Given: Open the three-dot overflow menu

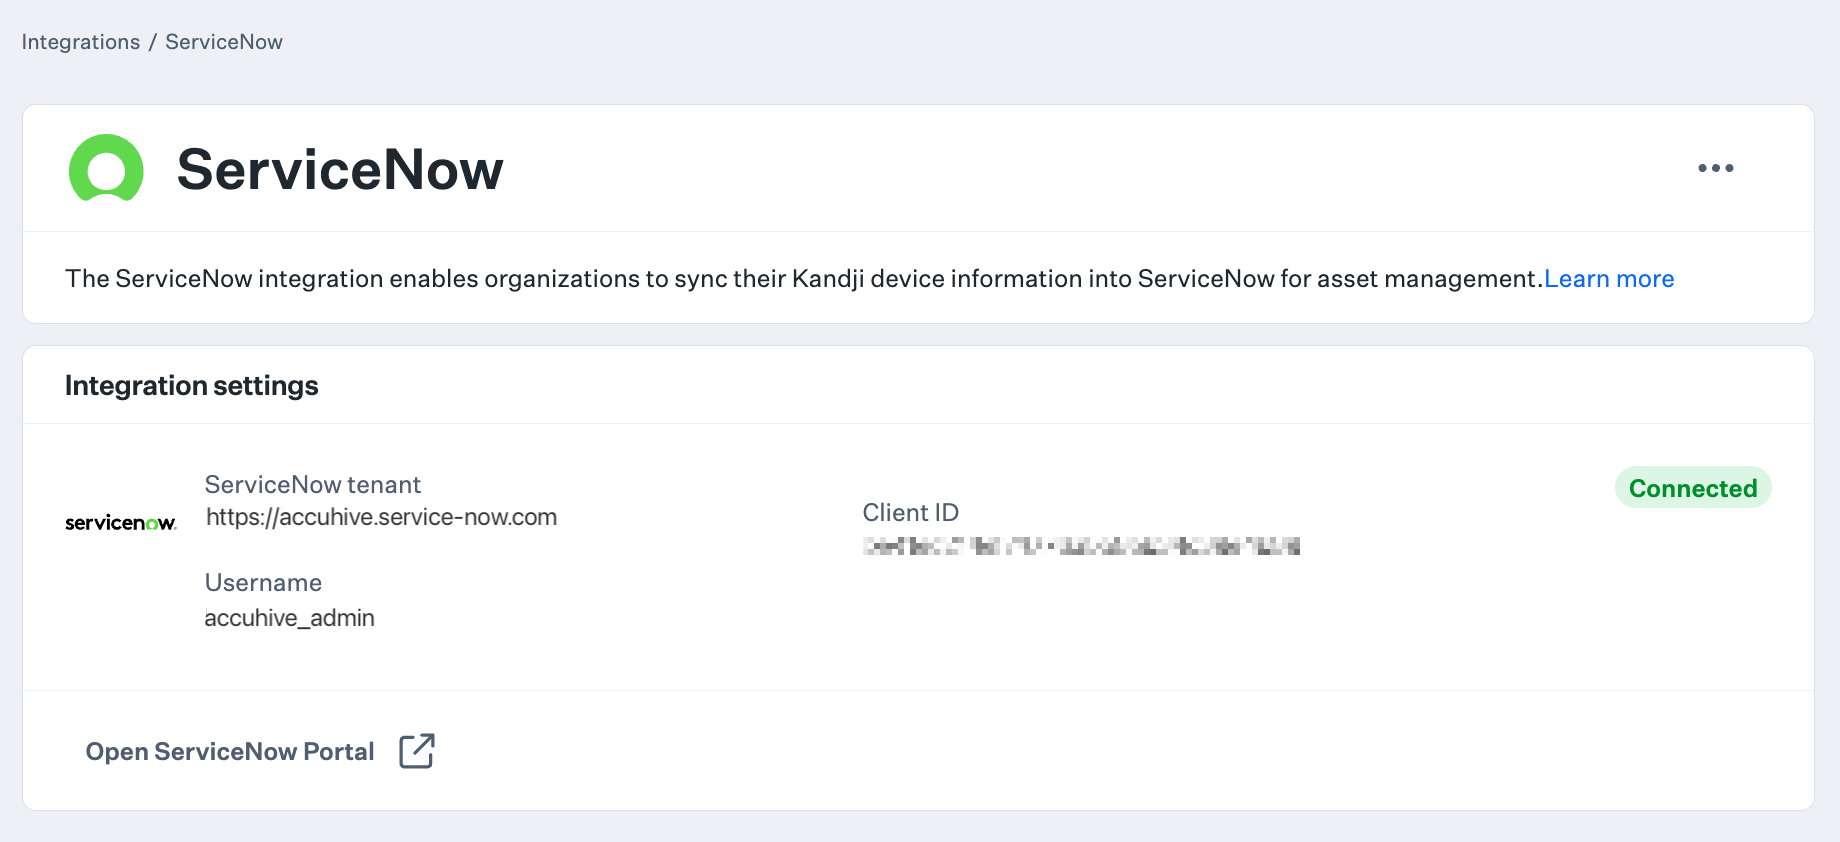Looking at the screenshot, I should tap(1716, 167).
